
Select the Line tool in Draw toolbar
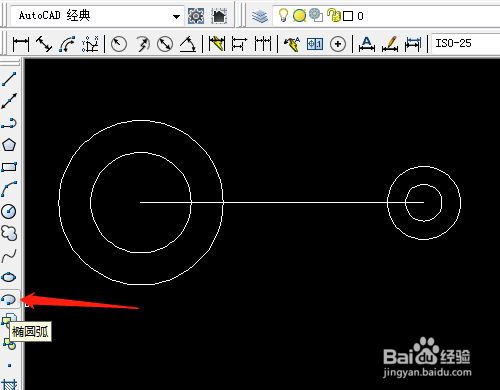tap(9, 79)
